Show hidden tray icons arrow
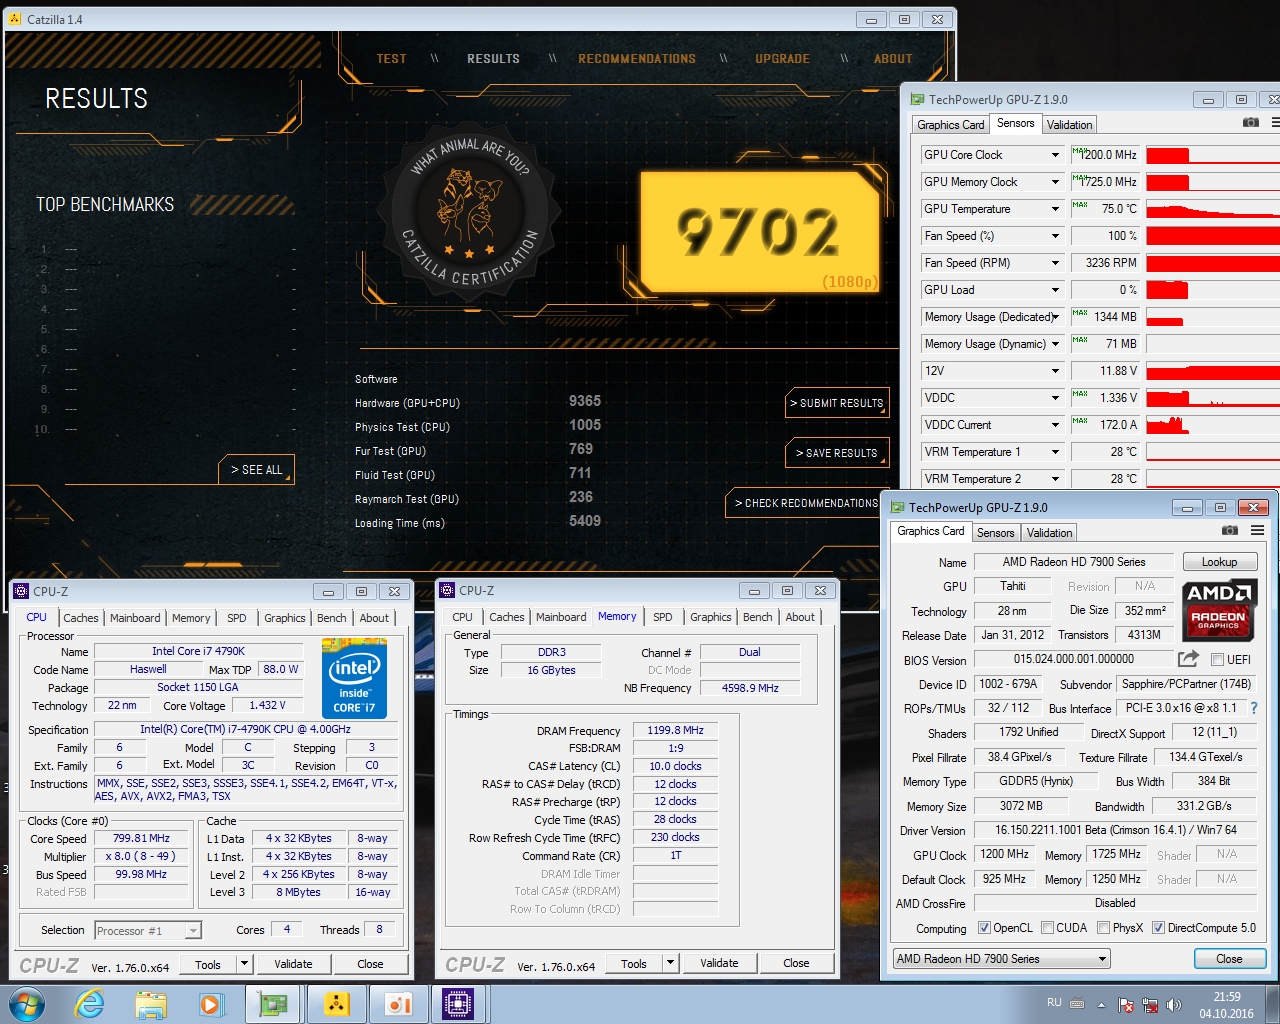Viewport: 1280px width, 1024px height. [1101, 1004]
